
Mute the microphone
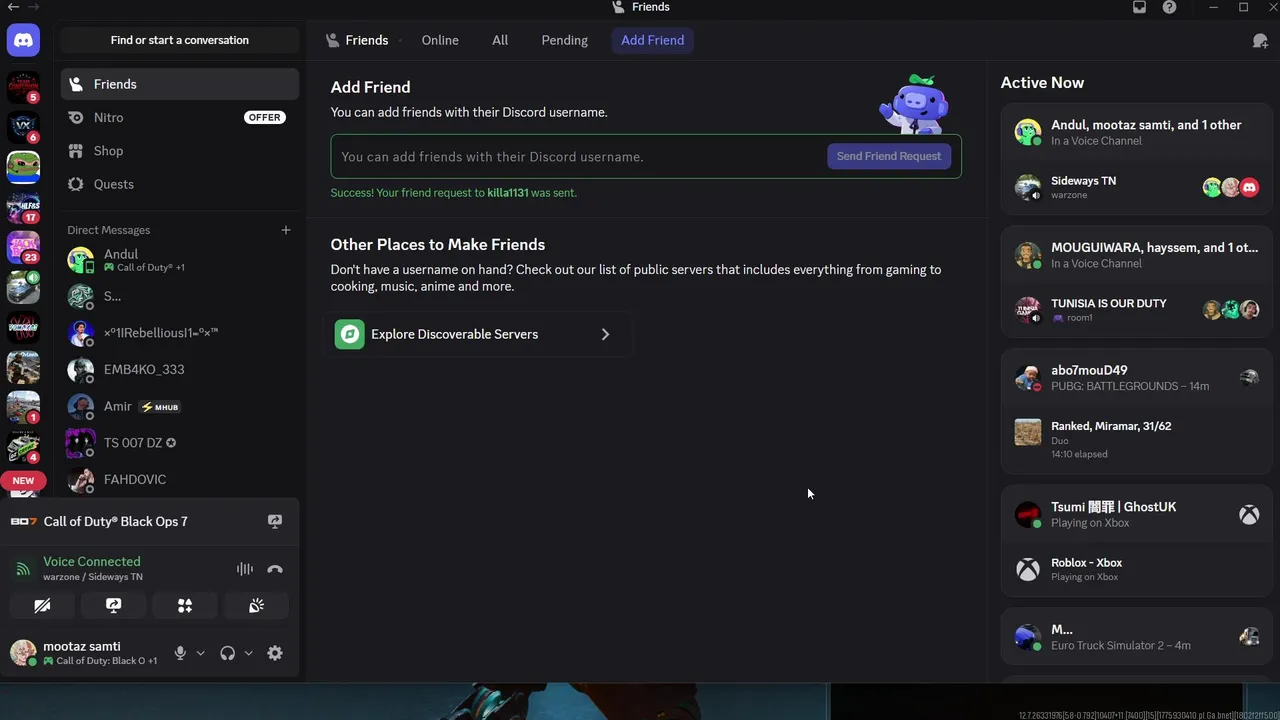click(180, 653)
